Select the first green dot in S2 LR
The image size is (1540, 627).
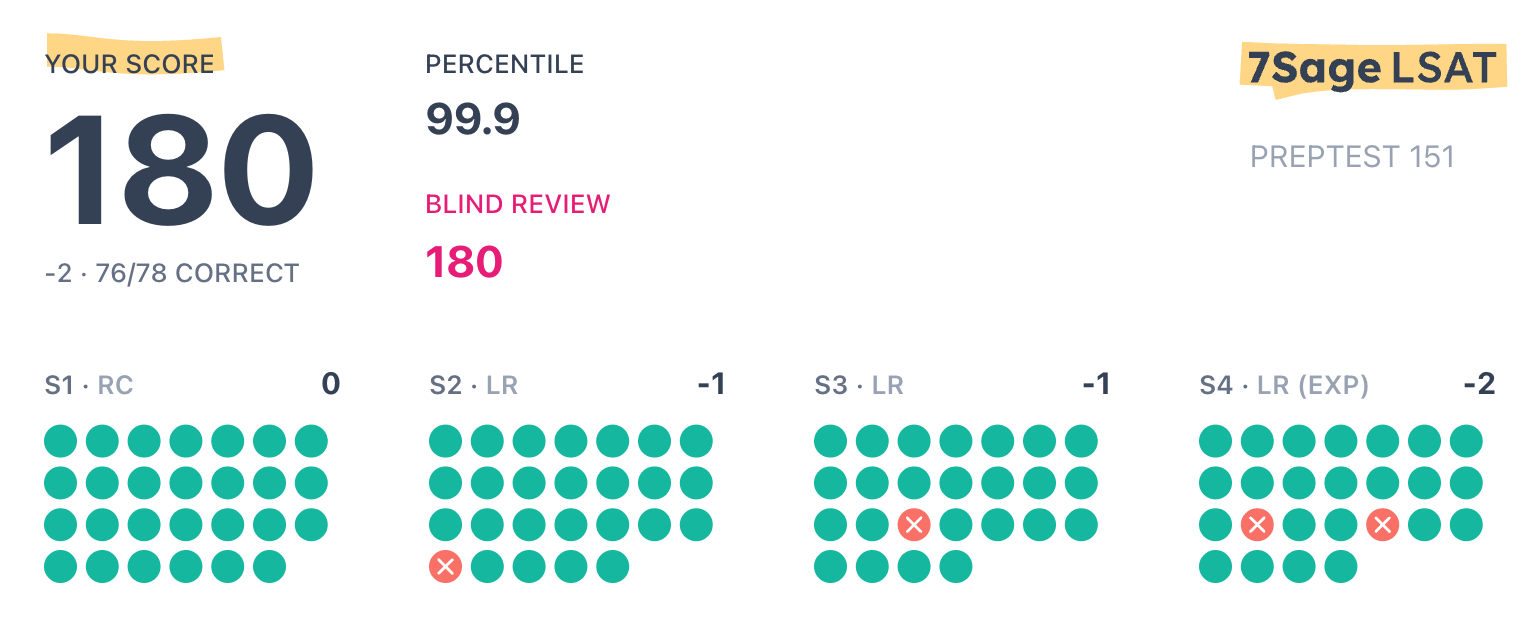(x=445, y=441)
